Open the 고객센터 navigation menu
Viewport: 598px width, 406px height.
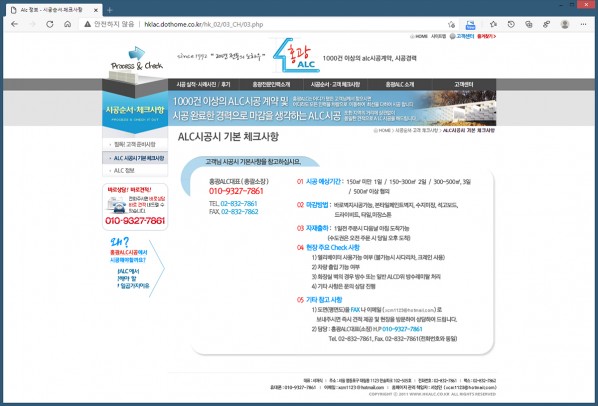point(463,84)
